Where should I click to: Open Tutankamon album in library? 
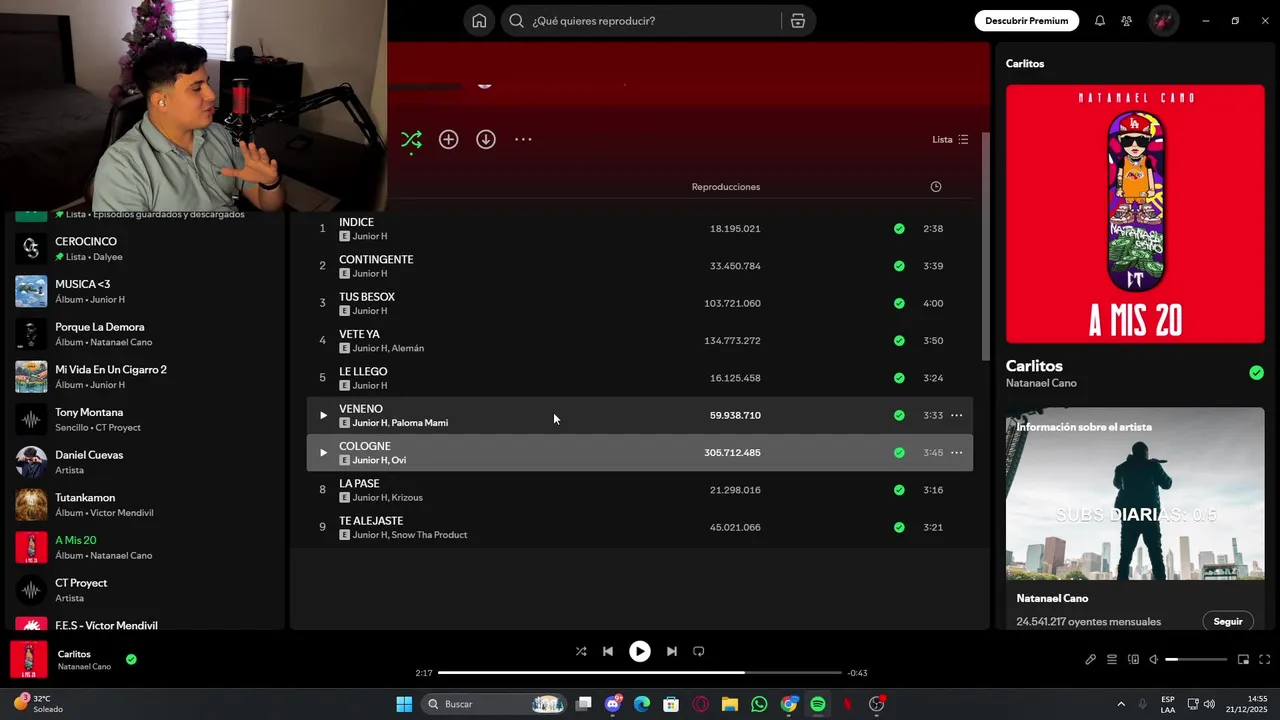145,505
